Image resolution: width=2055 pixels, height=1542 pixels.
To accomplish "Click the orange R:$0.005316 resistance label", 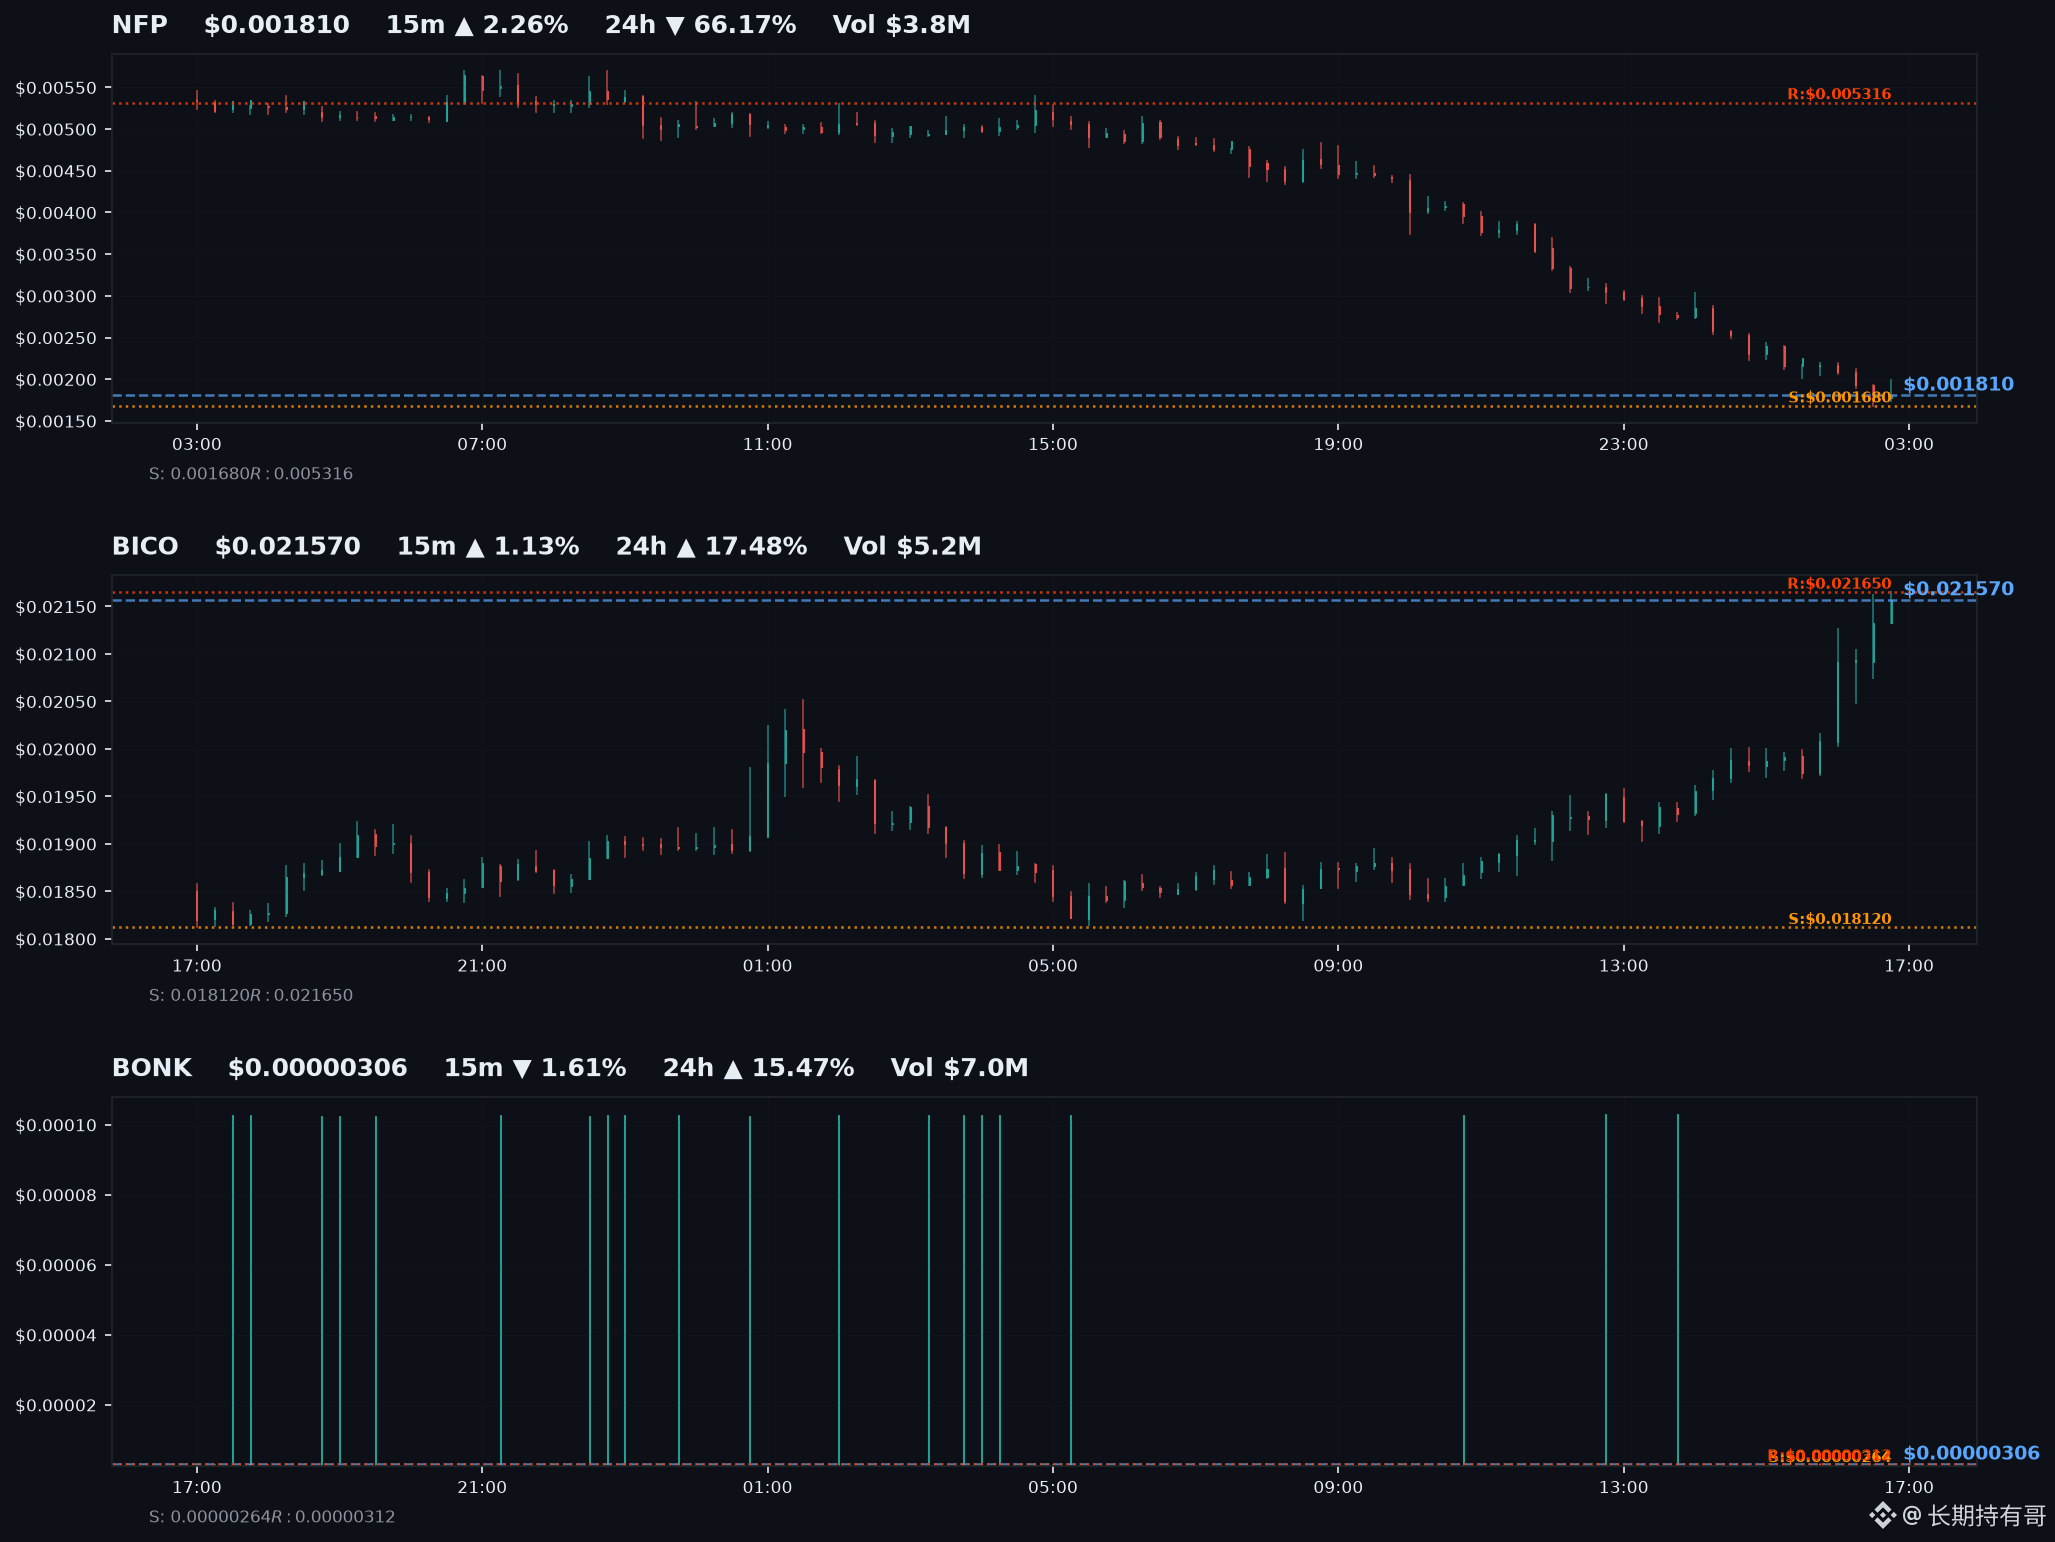I will [1839, 94].
